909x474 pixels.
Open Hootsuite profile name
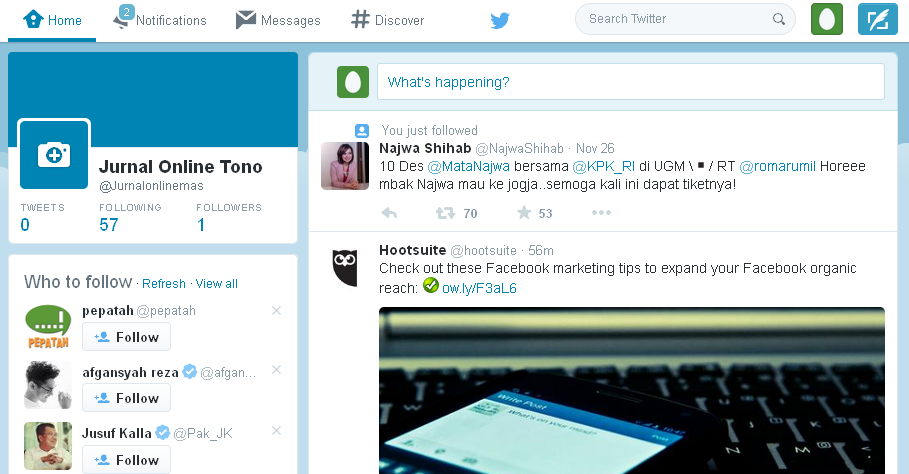point(413,250)
